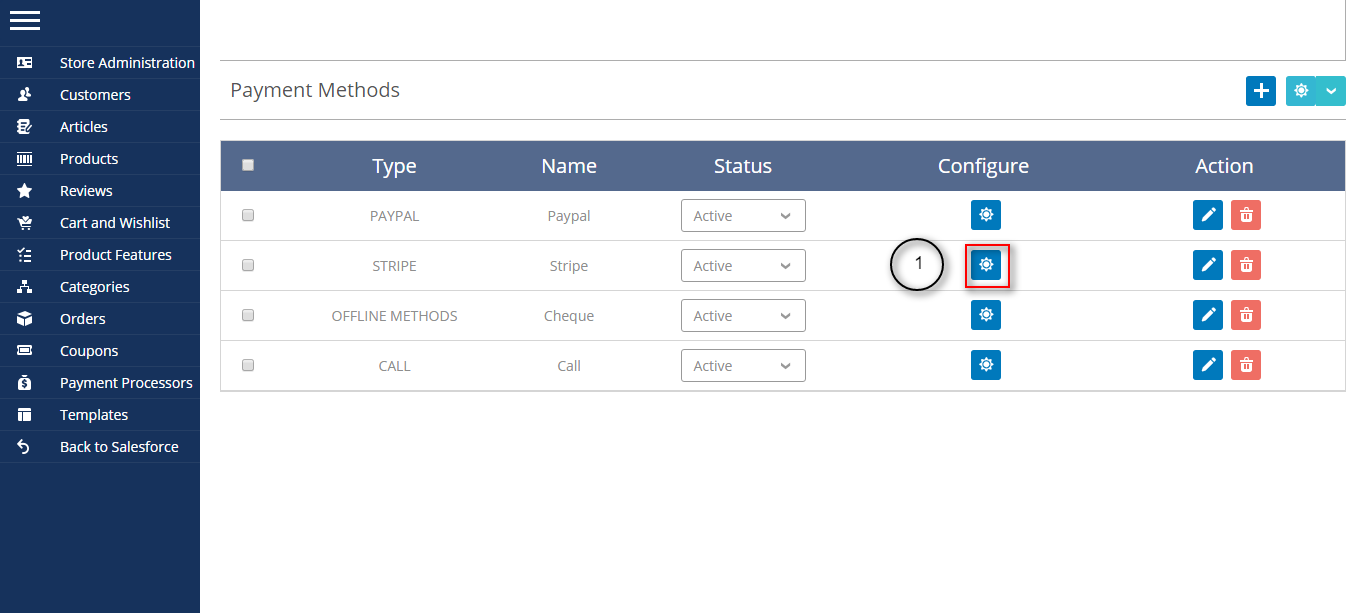The image size is (1366, 613).
Task: Edit the Cheque payment method
Action: [x=1208, y=315]
